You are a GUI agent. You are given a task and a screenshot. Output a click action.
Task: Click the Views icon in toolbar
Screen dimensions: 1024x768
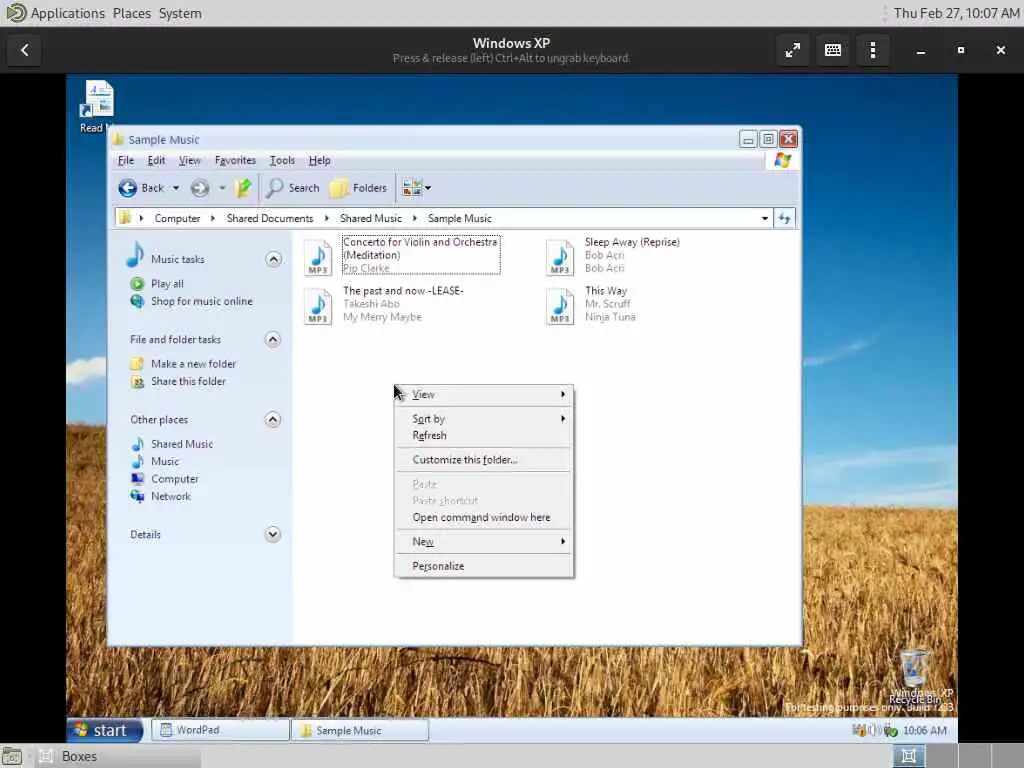click(x=412, y=188)
